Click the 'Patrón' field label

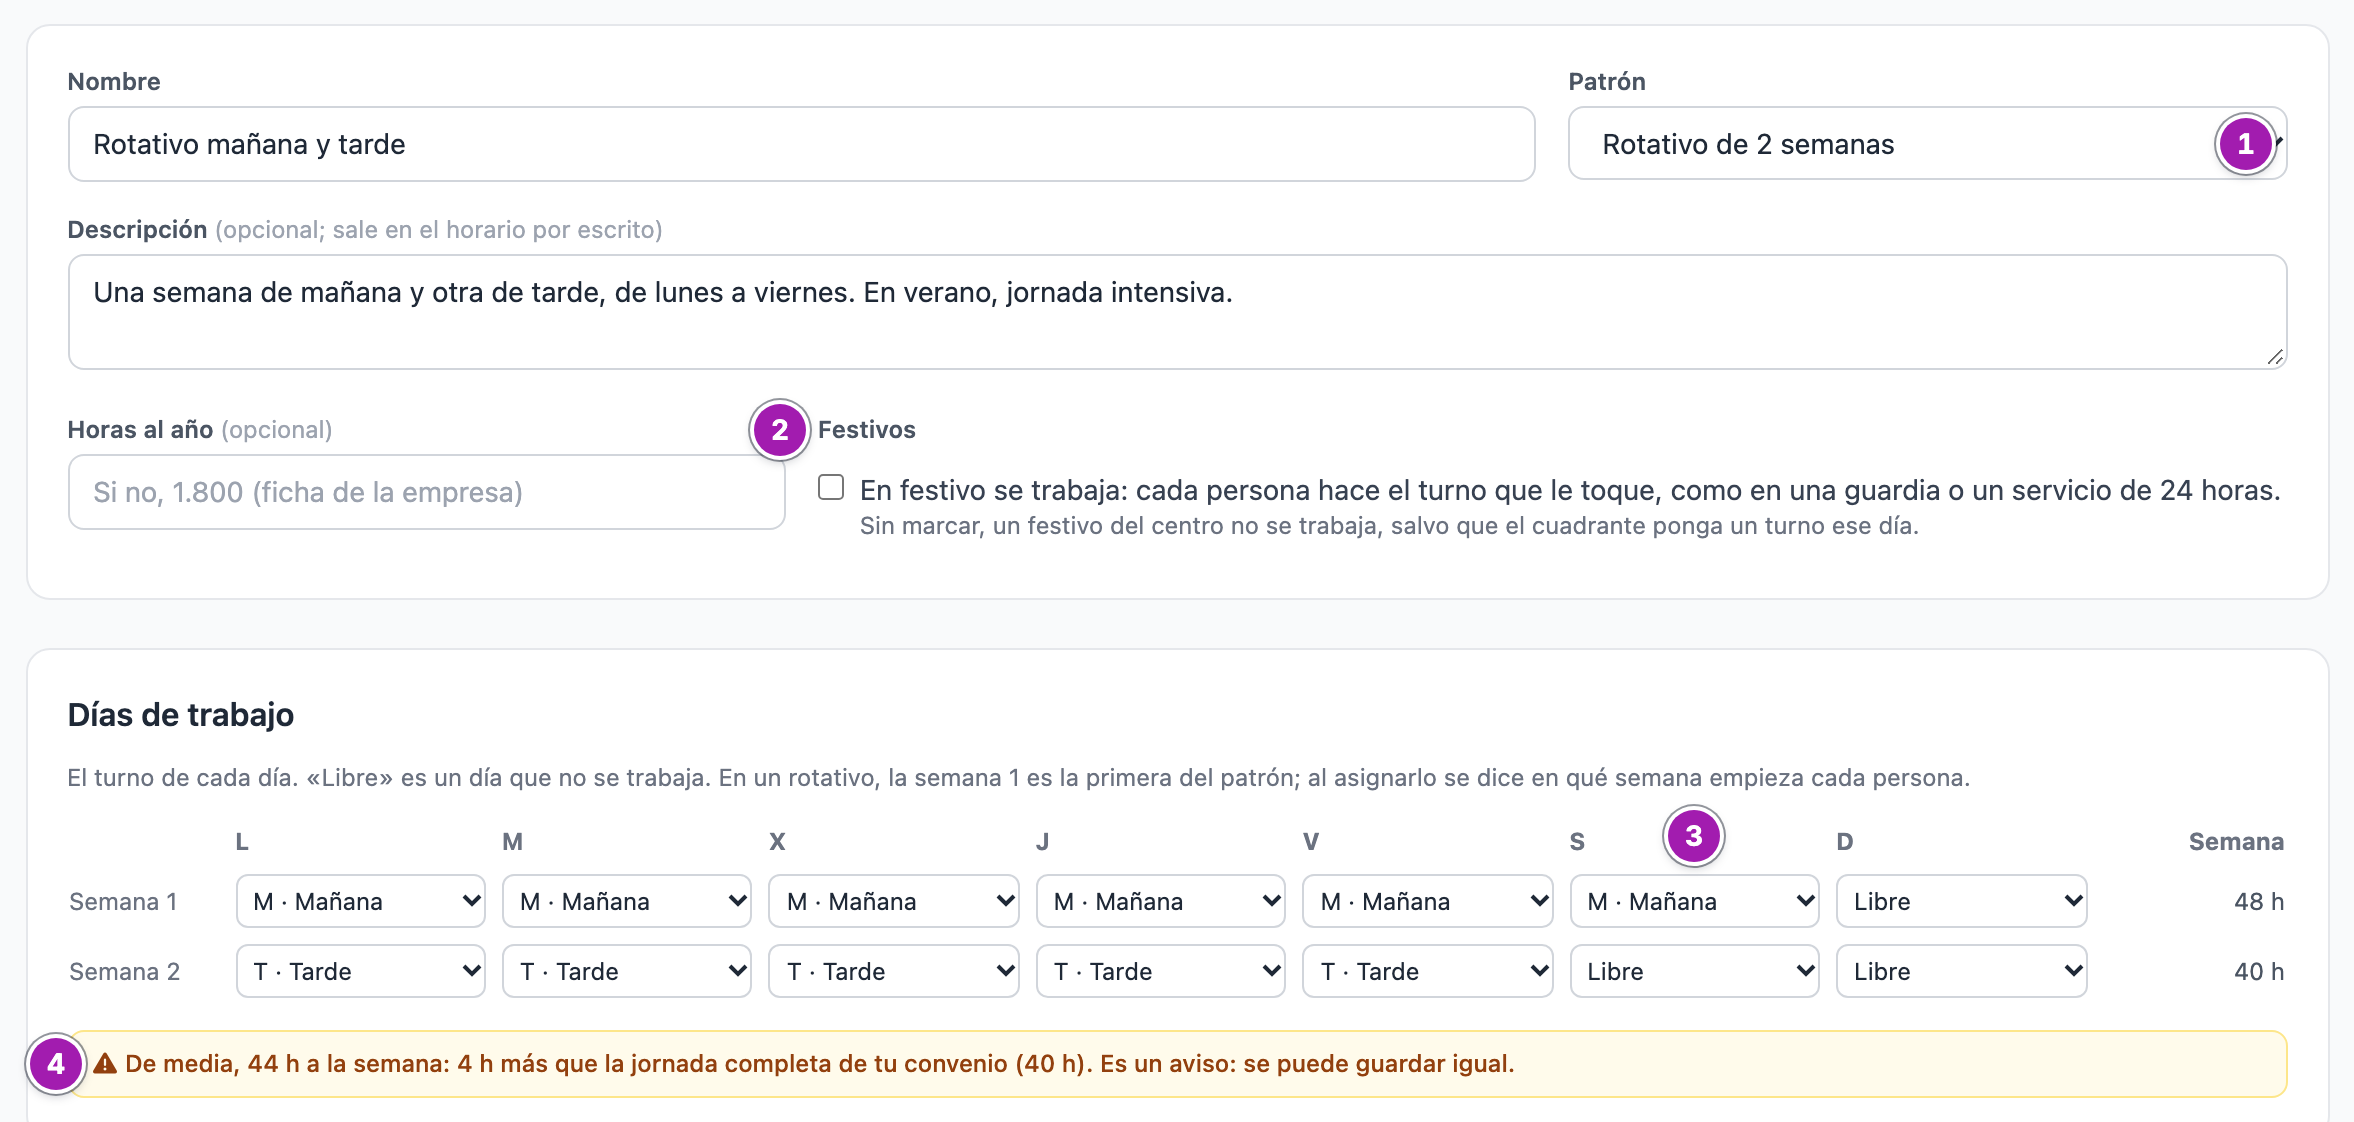pyautogui.click(x=1607, y=82)
